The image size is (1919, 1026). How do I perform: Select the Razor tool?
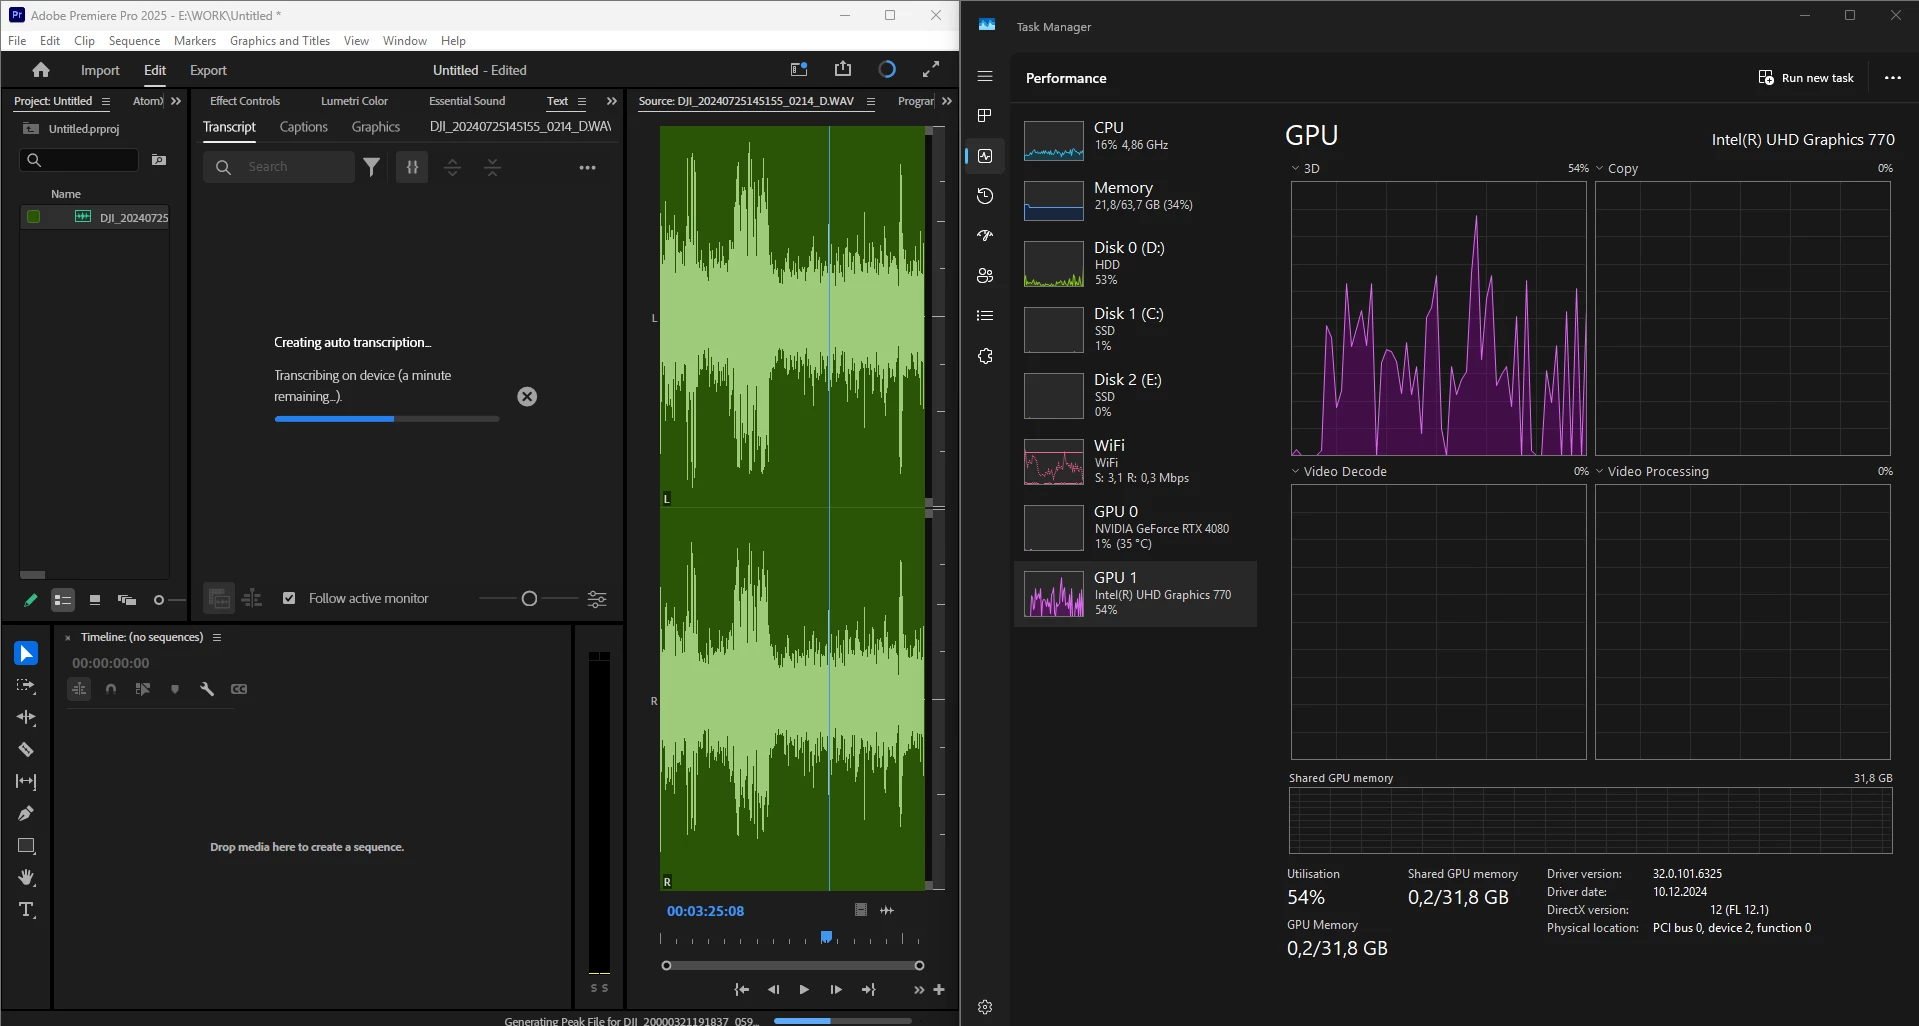[x=26, y=749]
